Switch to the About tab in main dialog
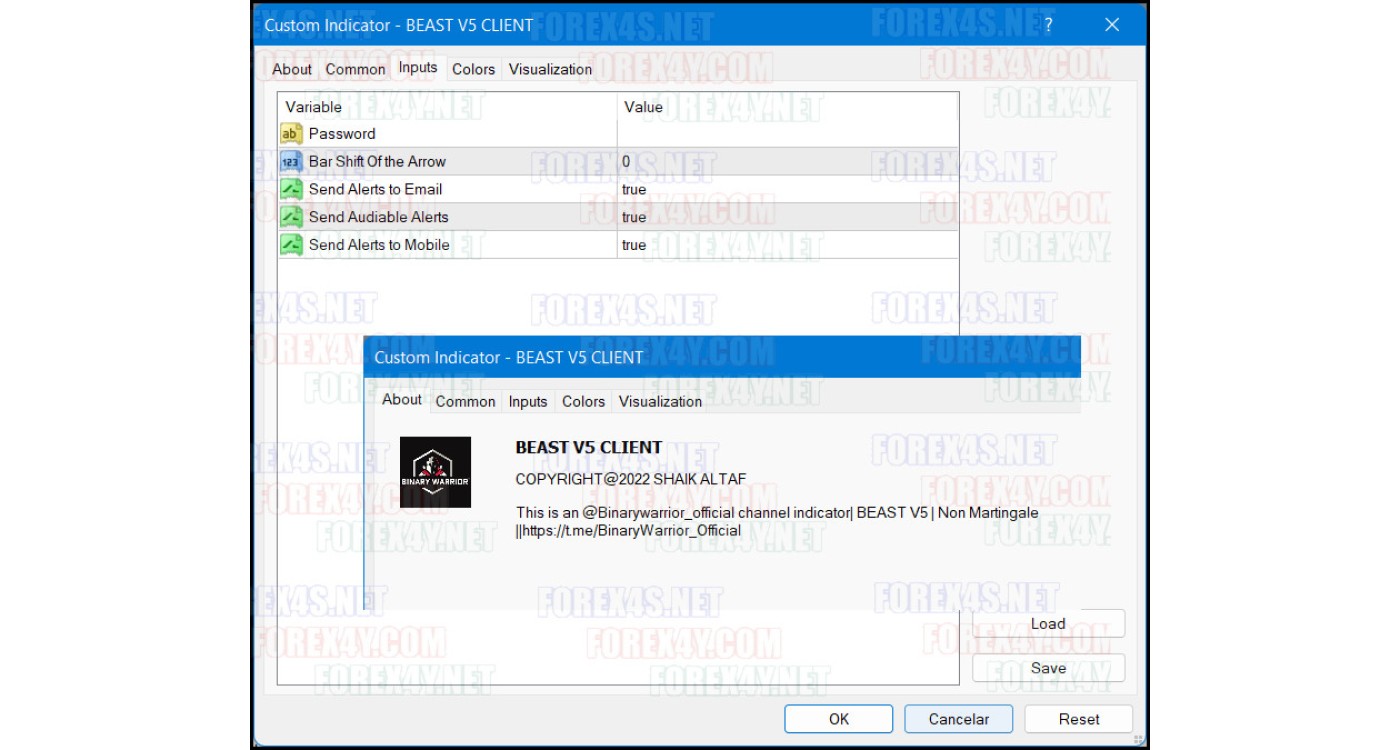The height and width of the screenshot is (750, 1400). tap(292, 69)
